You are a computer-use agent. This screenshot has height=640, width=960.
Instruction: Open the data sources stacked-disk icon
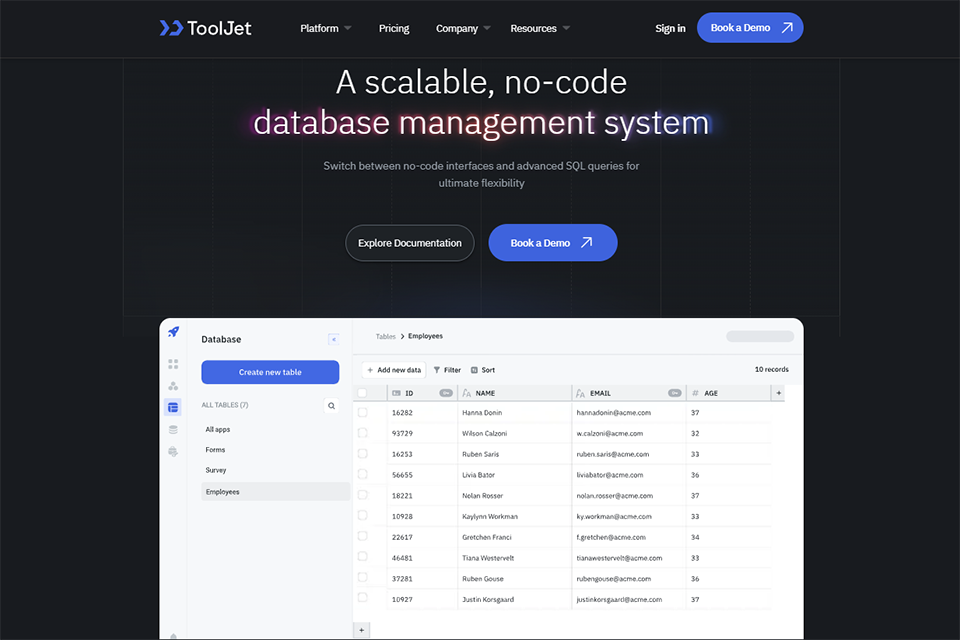[173, 430]
